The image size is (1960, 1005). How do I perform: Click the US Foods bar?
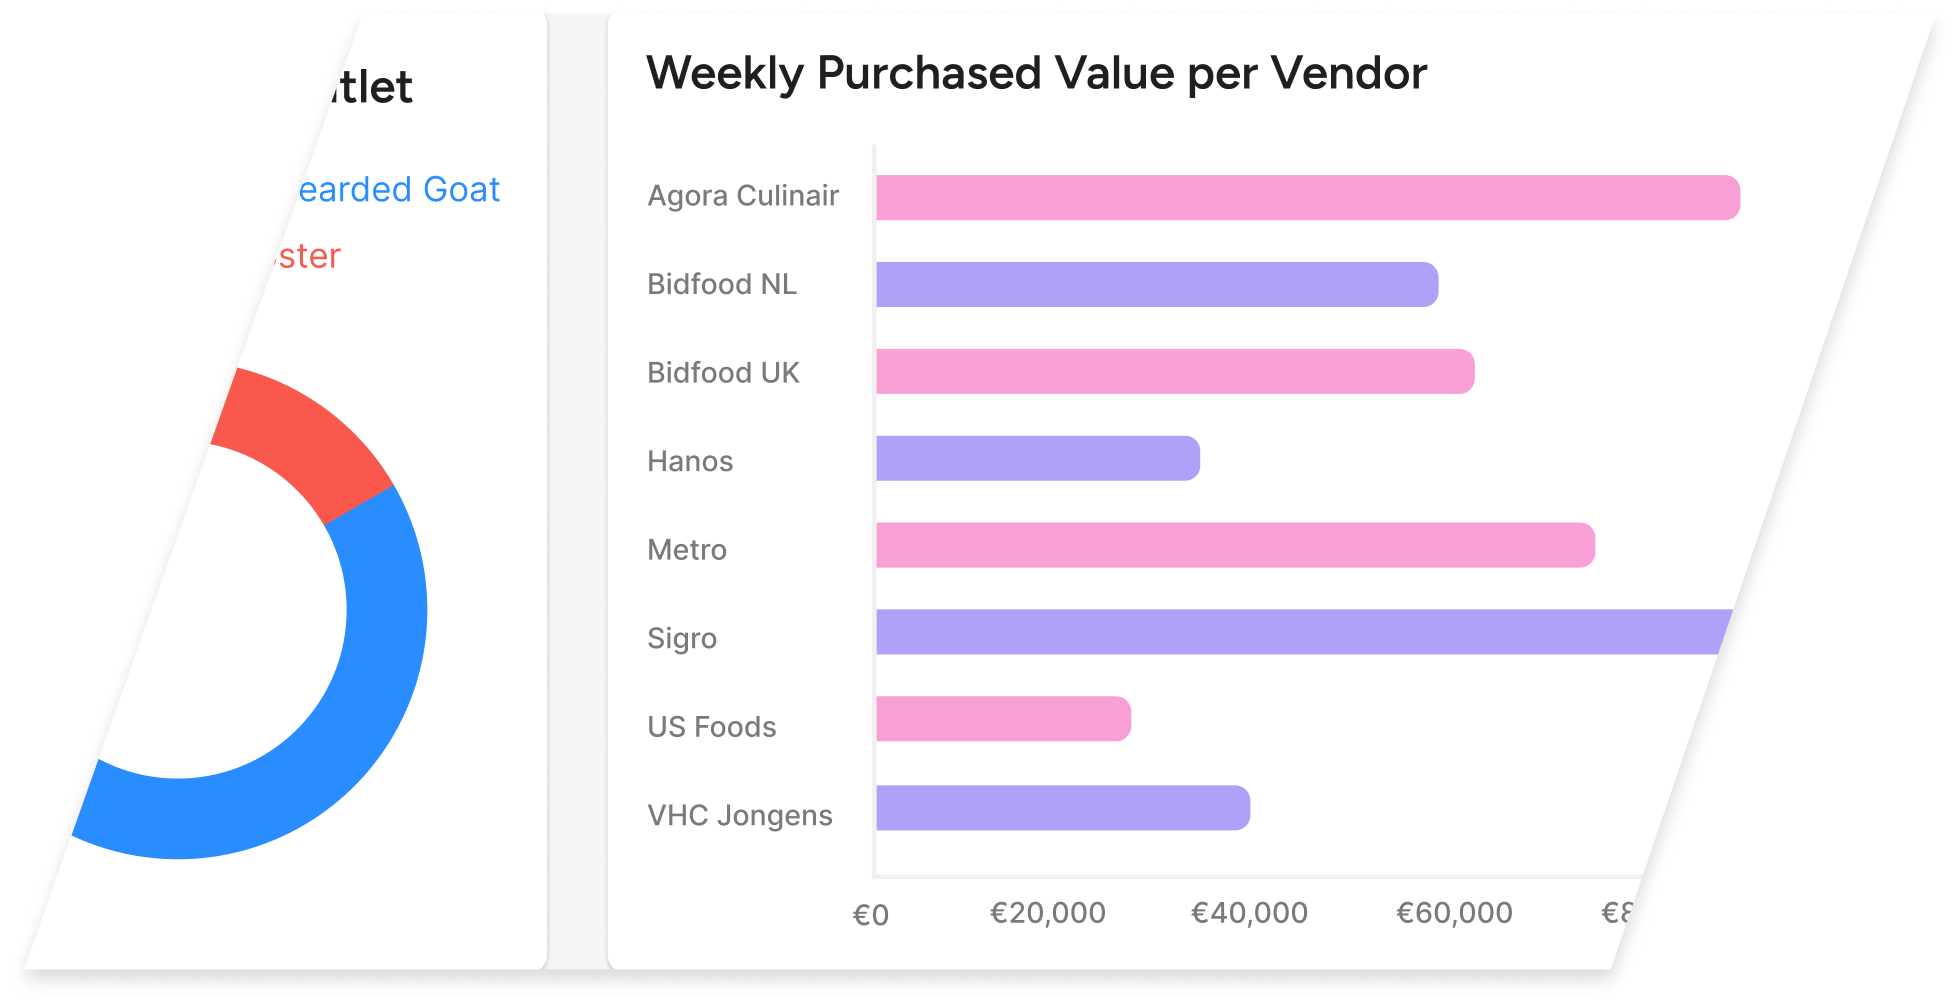point(1003,719)
